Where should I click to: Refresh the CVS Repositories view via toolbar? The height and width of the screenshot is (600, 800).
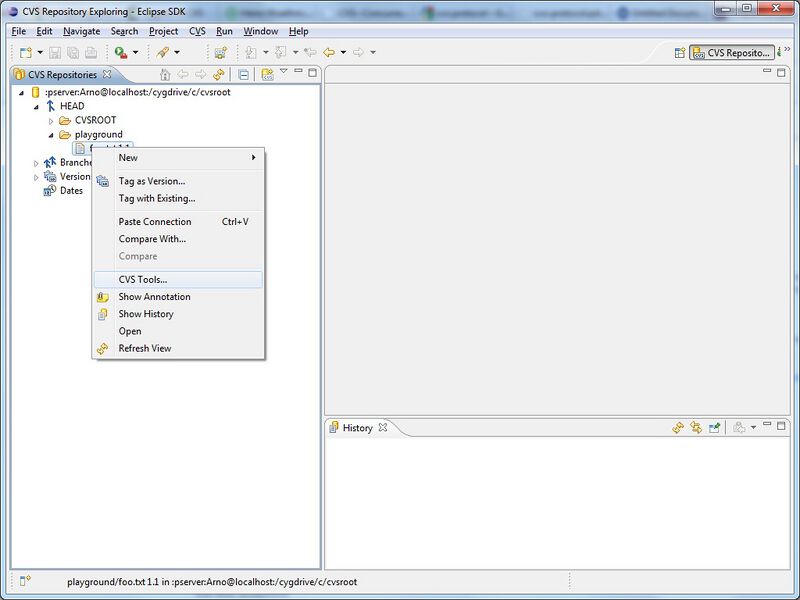[219, 74]
